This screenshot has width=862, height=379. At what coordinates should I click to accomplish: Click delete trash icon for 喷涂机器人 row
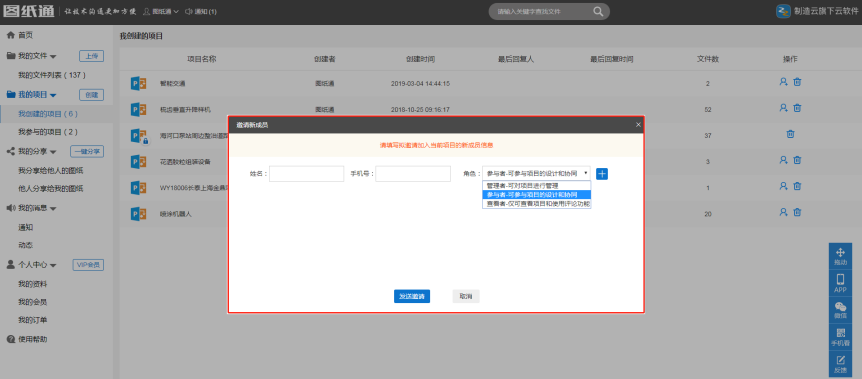[x=797, y=212]
